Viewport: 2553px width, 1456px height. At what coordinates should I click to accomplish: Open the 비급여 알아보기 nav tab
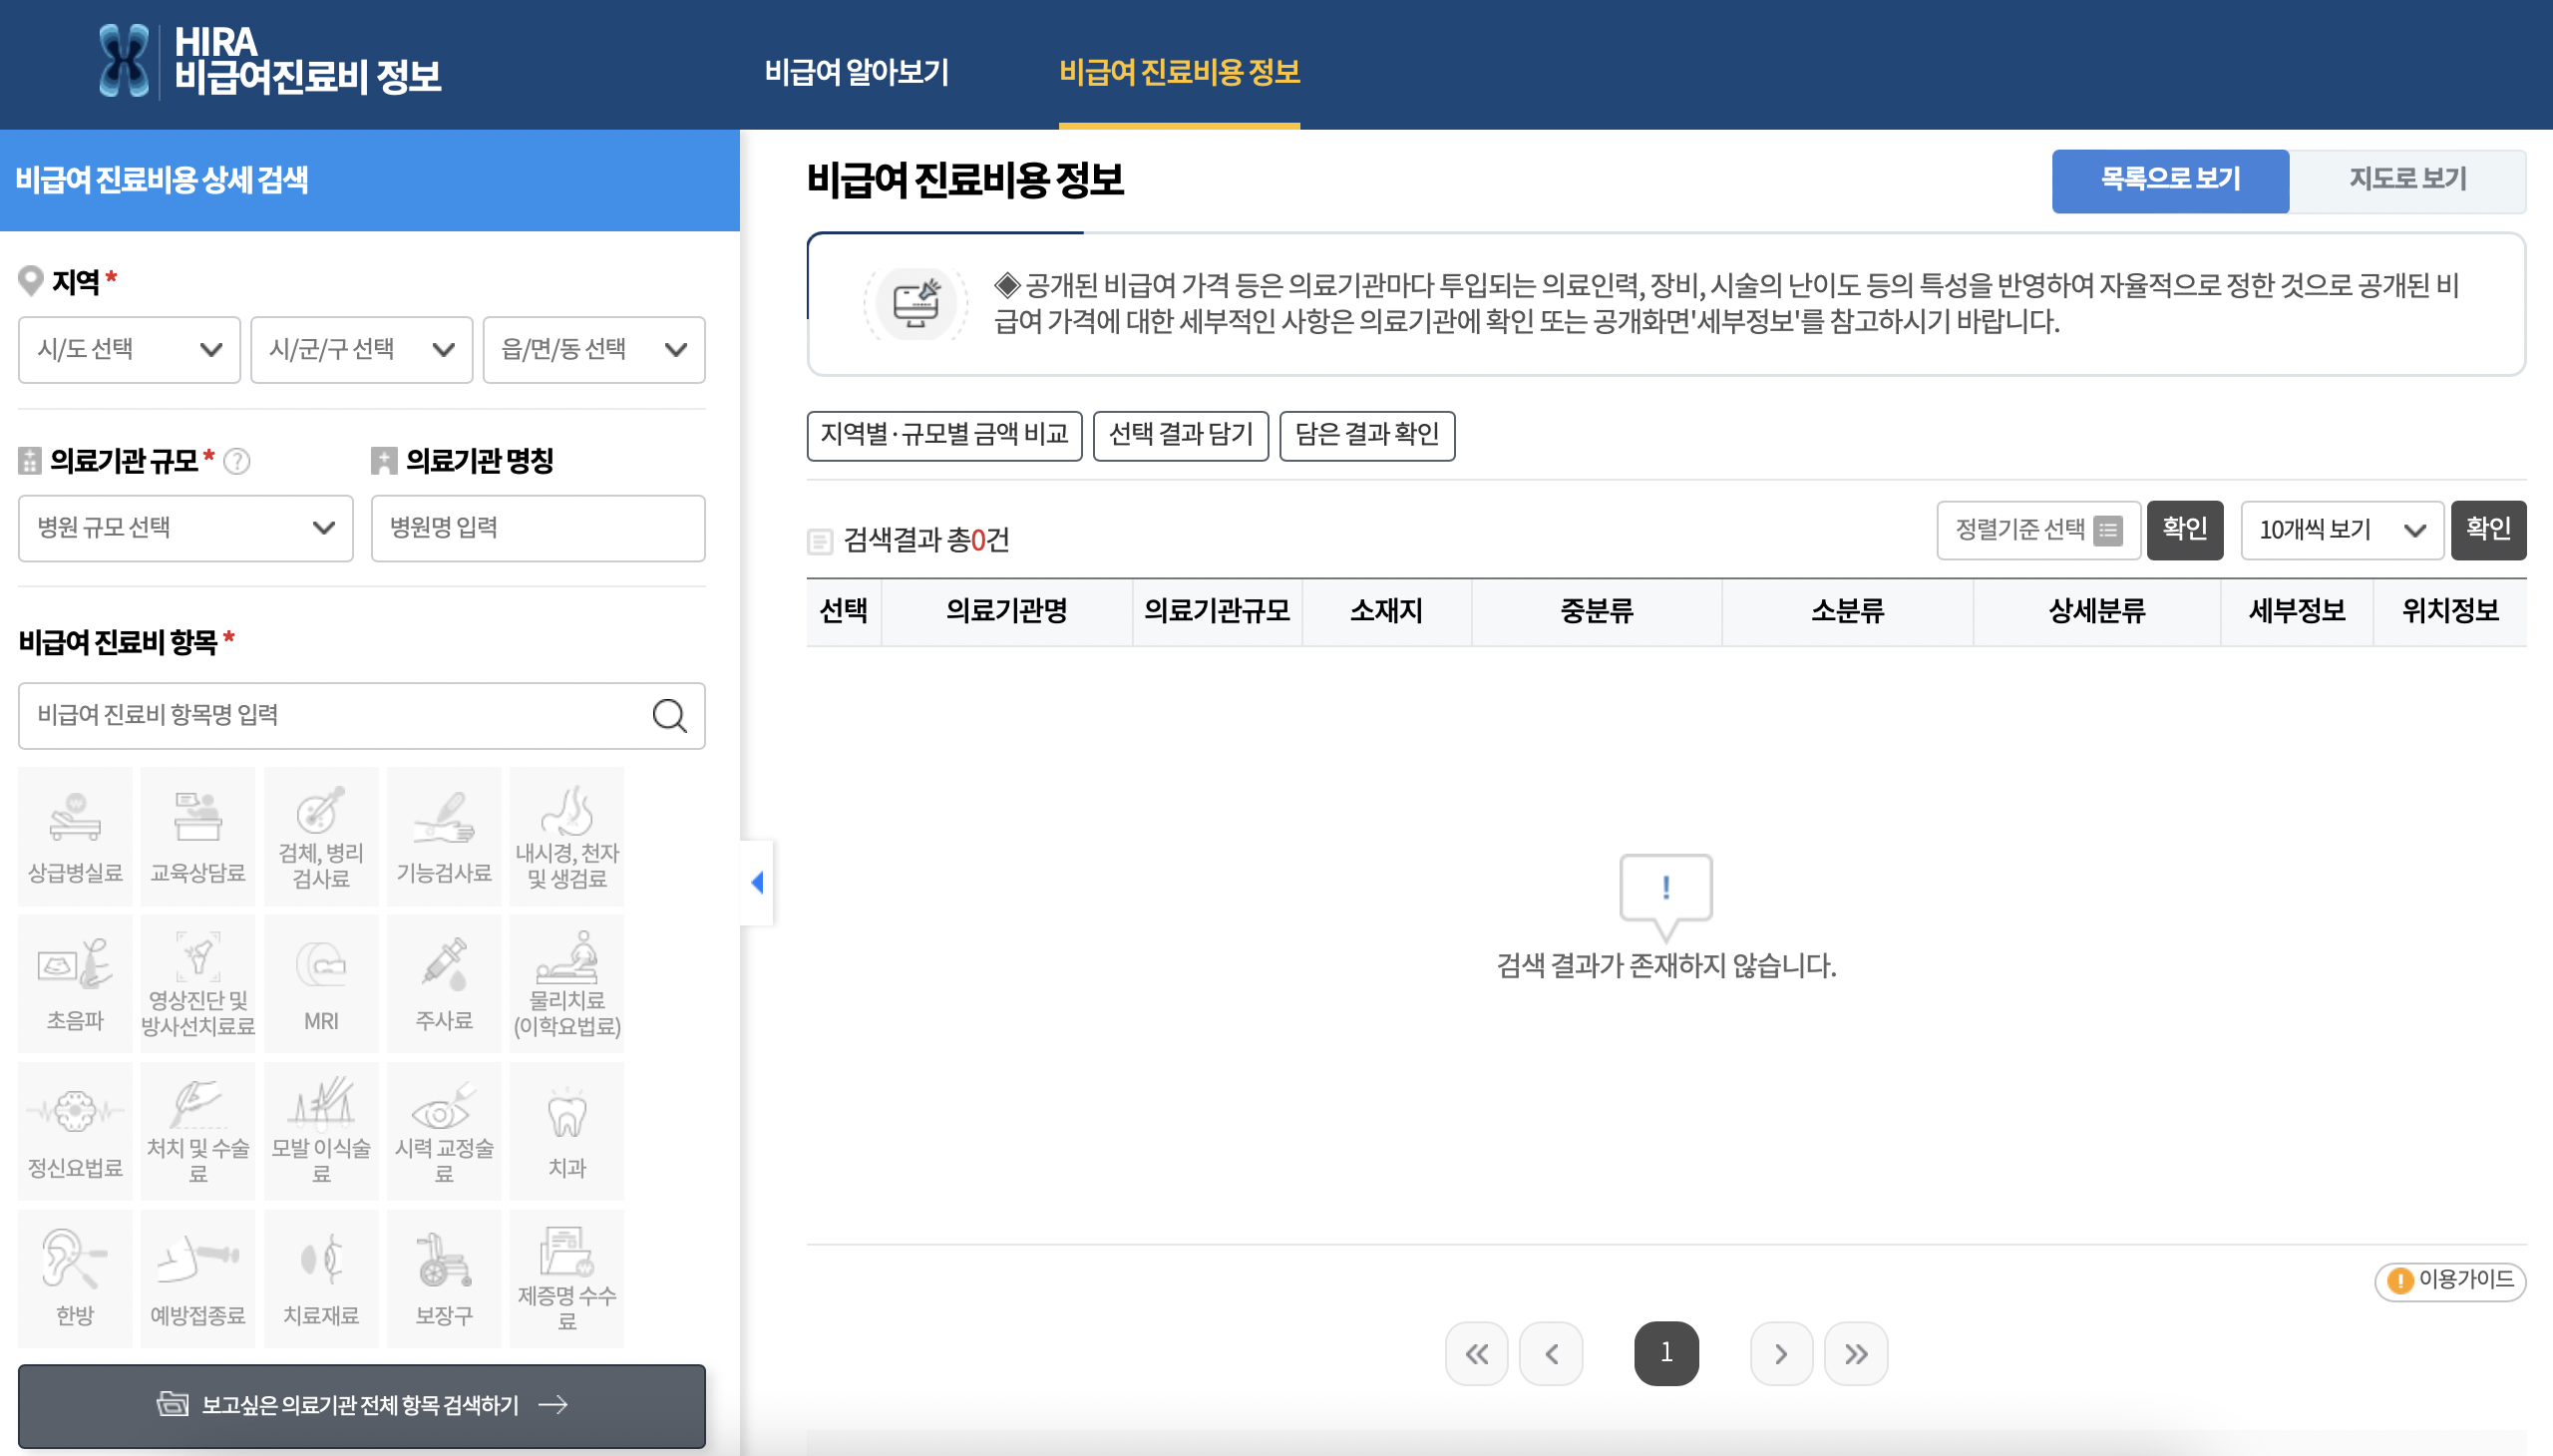[856, 72]
